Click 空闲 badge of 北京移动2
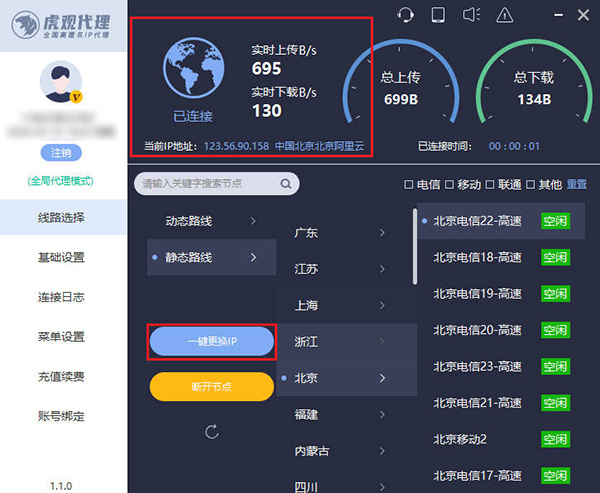The height and width of the screenshot is (493, 600). pos(555,439)
